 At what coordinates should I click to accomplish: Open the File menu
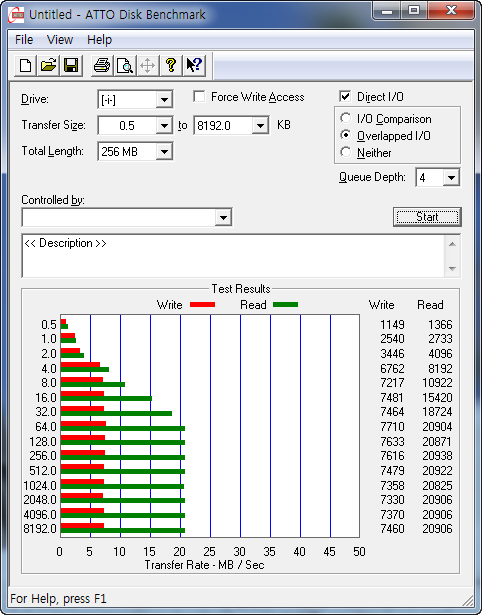click(x=24, y=40)
